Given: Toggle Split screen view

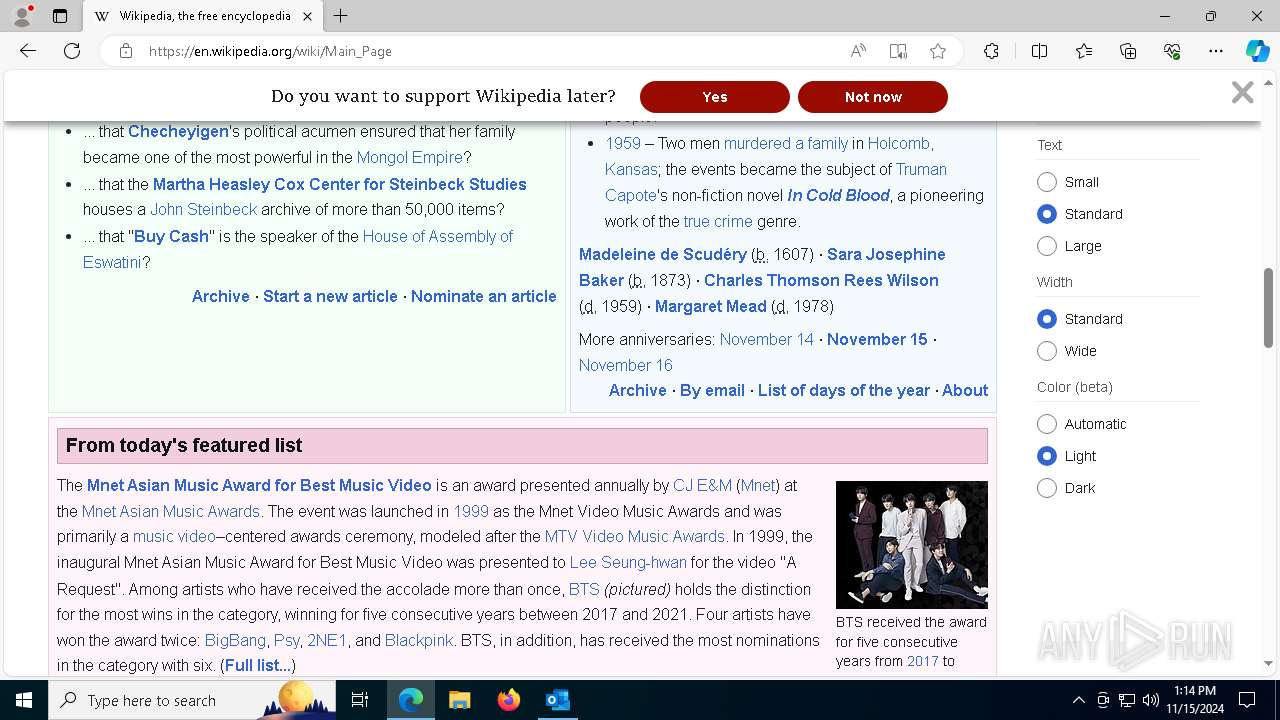Looking at the screenshot, I should coord(1039,51).
